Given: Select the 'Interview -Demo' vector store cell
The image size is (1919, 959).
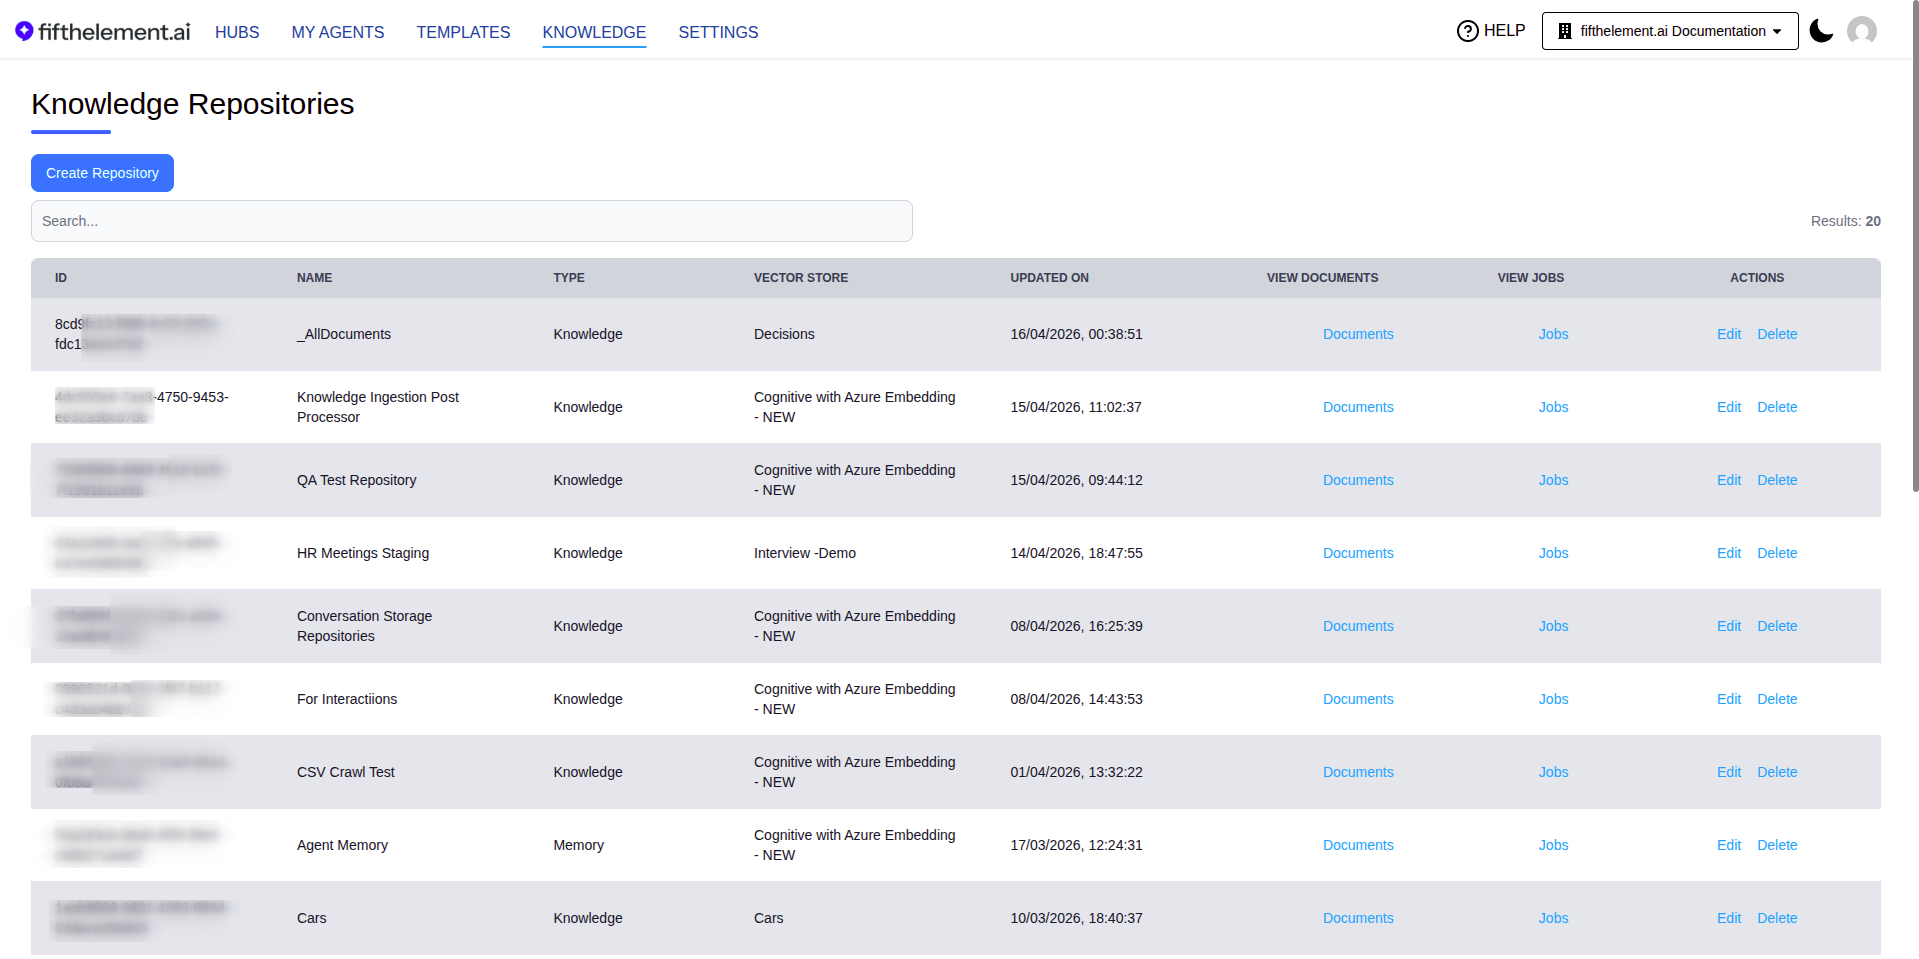Looking at the screenshot, I should [804, 553].
